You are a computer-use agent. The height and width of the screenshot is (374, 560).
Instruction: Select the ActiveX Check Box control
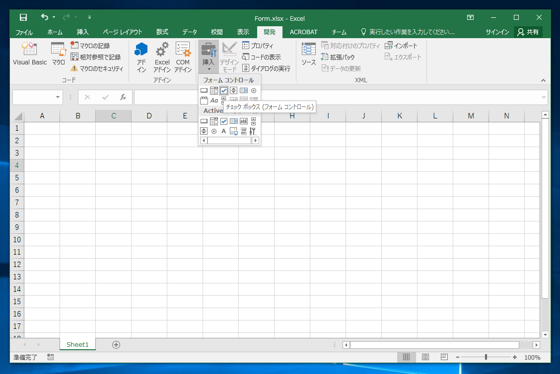[x=224, y=121]
